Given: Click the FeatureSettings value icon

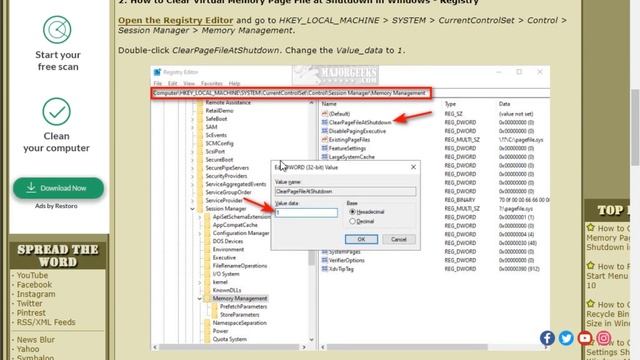Looking at the screenshot, I should coord(324,148).
